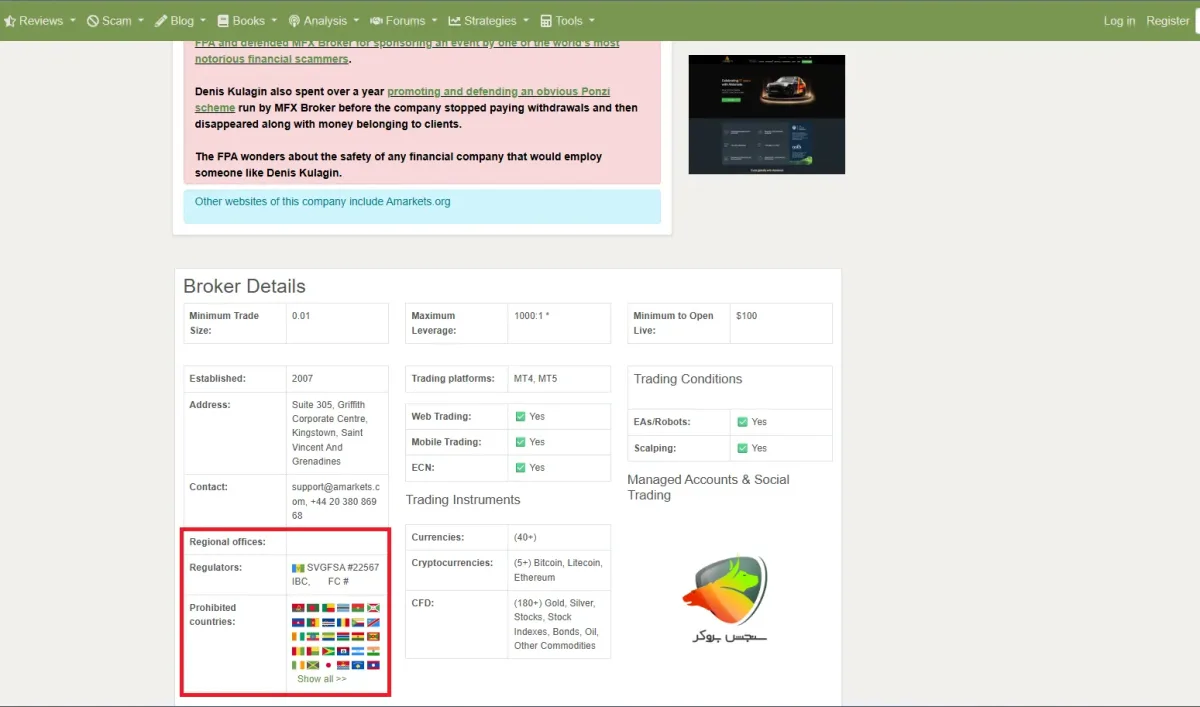Open the Register page

point(1167,20)
